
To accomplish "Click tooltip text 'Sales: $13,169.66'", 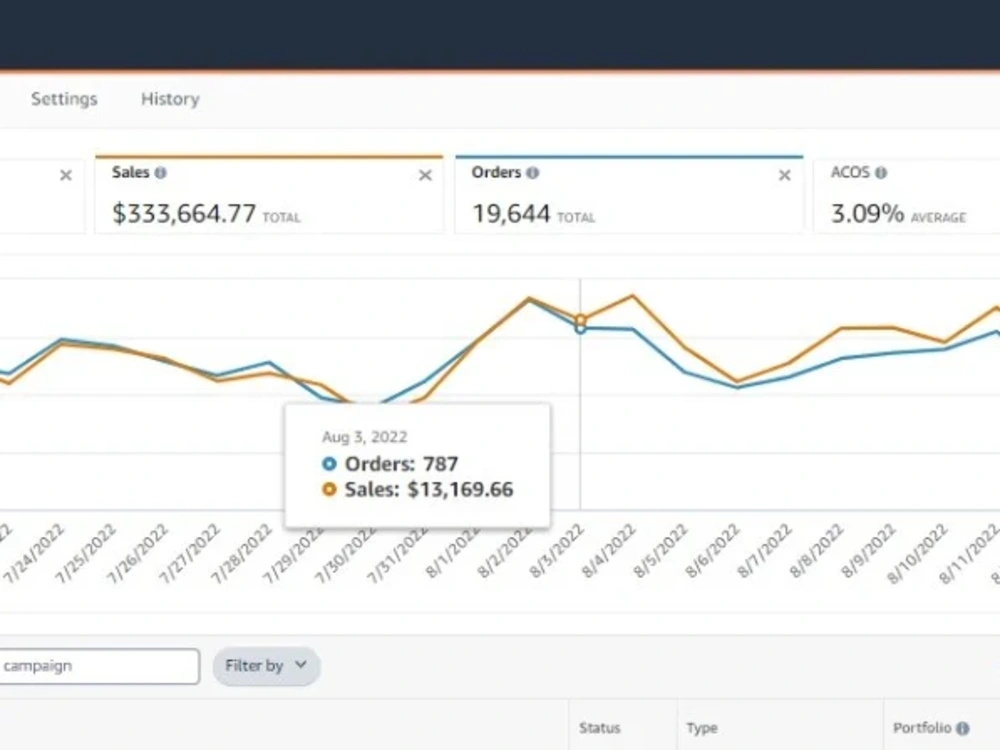I will (429, 490).
